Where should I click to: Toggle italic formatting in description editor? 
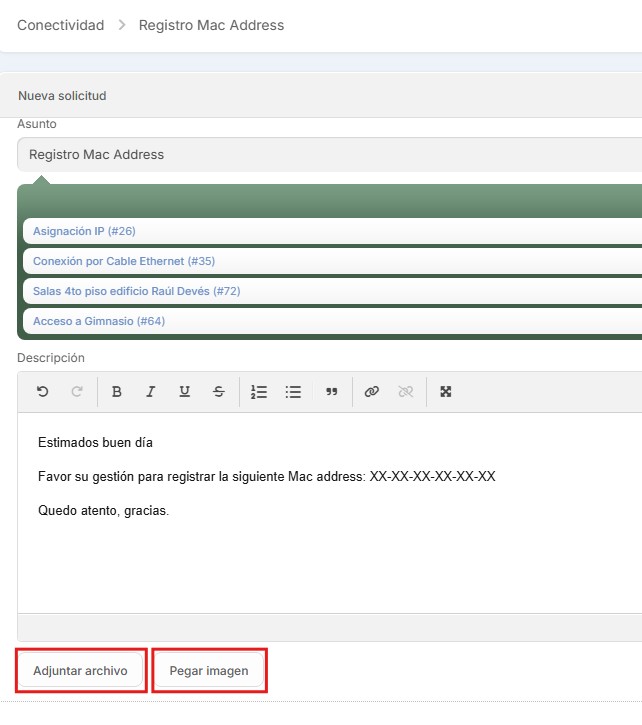tap(151, 392)
